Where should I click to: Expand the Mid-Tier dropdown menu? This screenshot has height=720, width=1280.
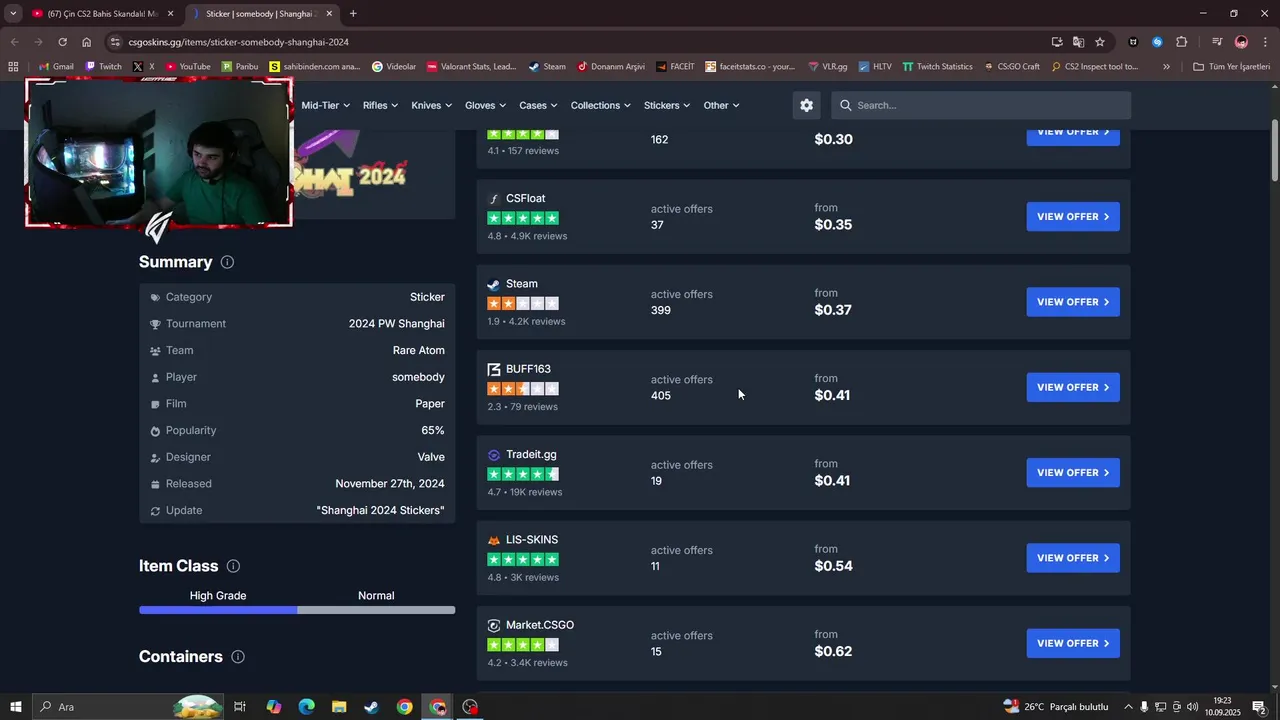[325, 105]
